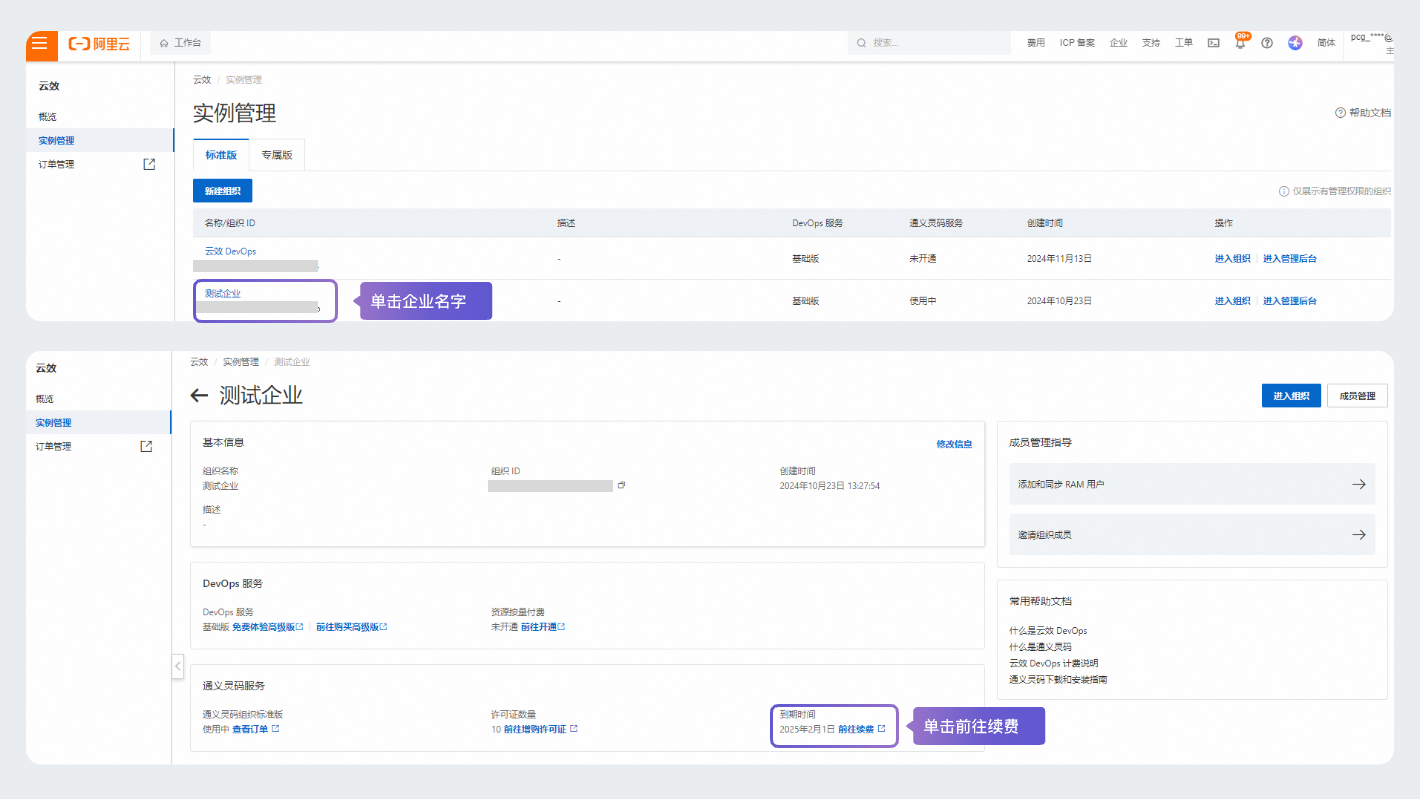
Task: Open 帮助文档 help documentation link
Action: (x=1363, y=113)
